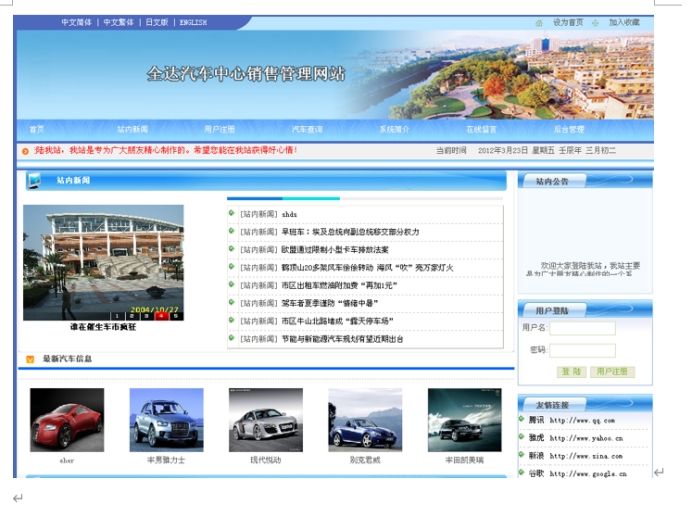
Task: Open 汽车查询 in navigation bar
Action: pos(307,129)
